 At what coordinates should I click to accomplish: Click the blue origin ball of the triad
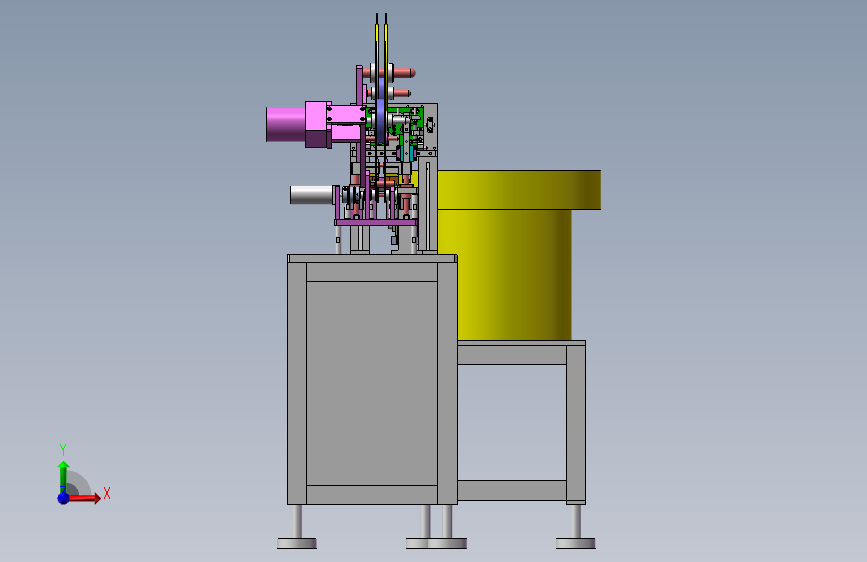pos(64,498)
